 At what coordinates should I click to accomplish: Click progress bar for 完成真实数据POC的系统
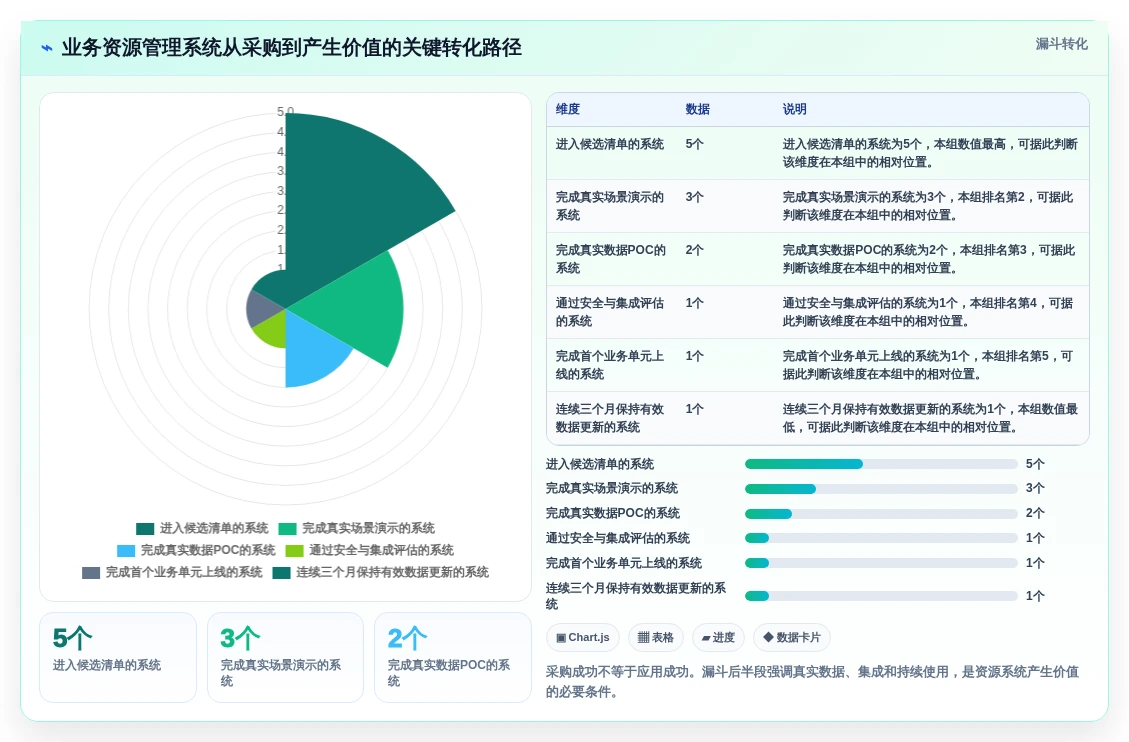click(881, 514)
